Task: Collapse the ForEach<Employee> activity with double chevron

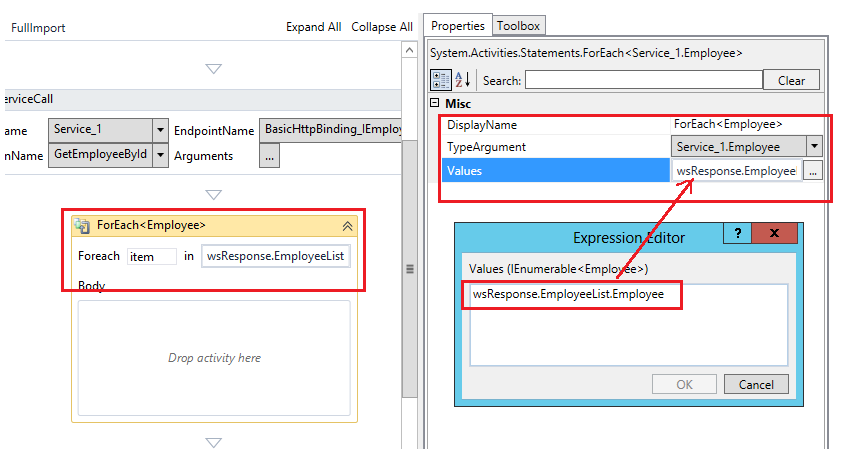Action: (x=347, y=226)
